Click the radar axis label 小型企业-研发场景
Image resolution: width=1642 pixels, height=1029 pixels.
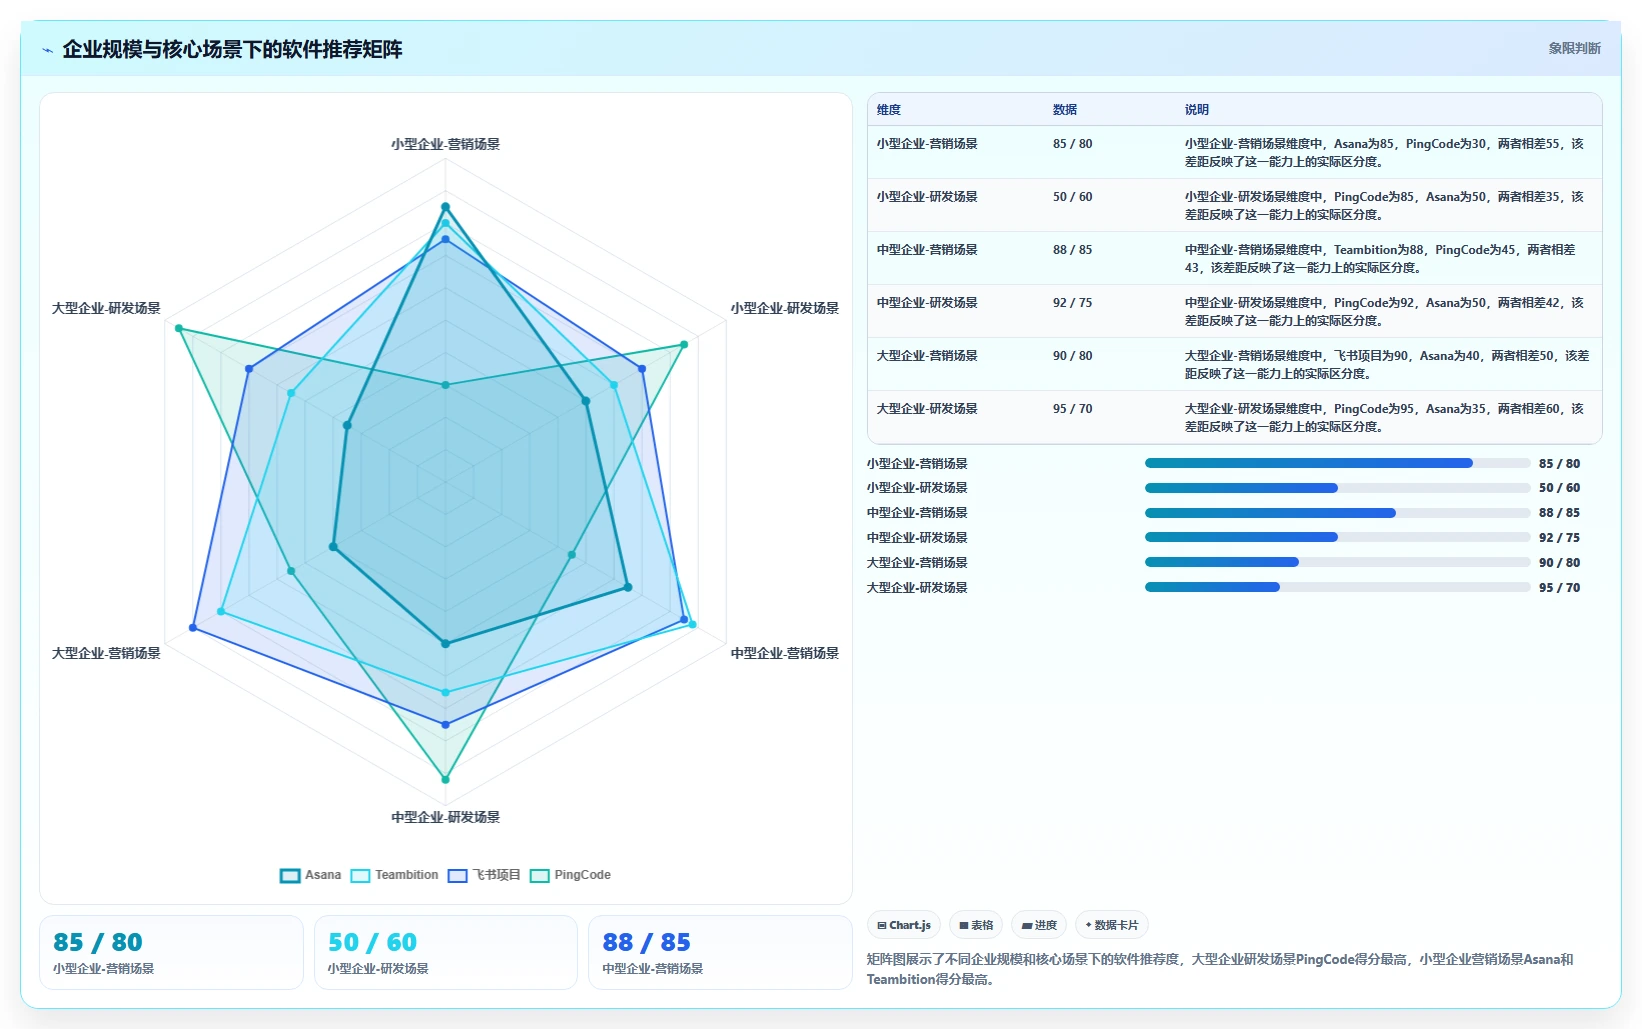785,308
